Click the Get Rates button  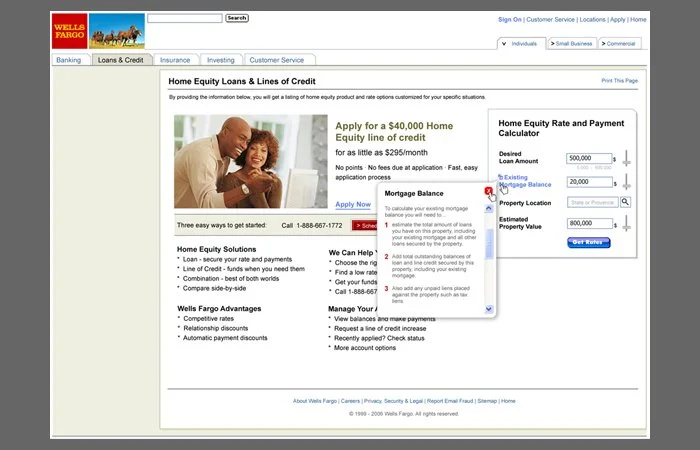click(589, 242)
